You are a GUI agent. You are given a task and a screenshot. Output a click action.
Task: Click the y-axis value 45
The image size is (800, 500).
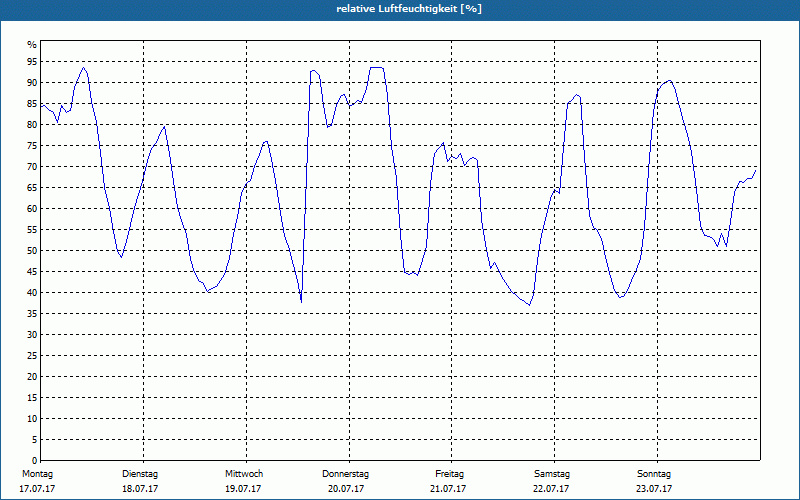(x=32, y=272)
